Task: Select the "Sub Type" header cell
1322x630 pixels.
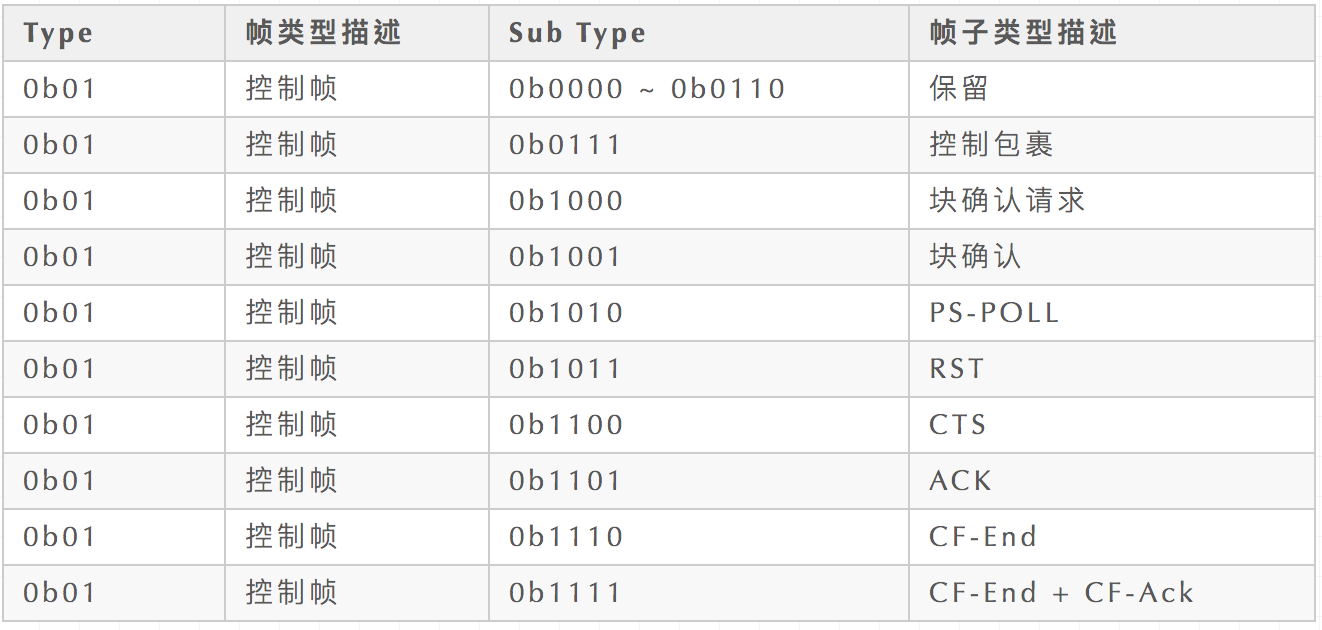Action: click(x=577, y=33)
